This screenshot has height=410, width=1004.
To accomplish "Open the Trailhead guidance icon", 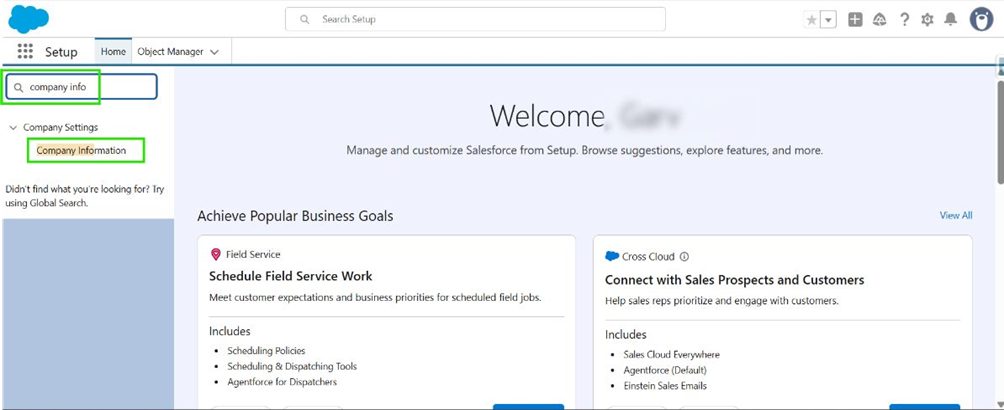I will pyautogui.click(x=880, y=20).
